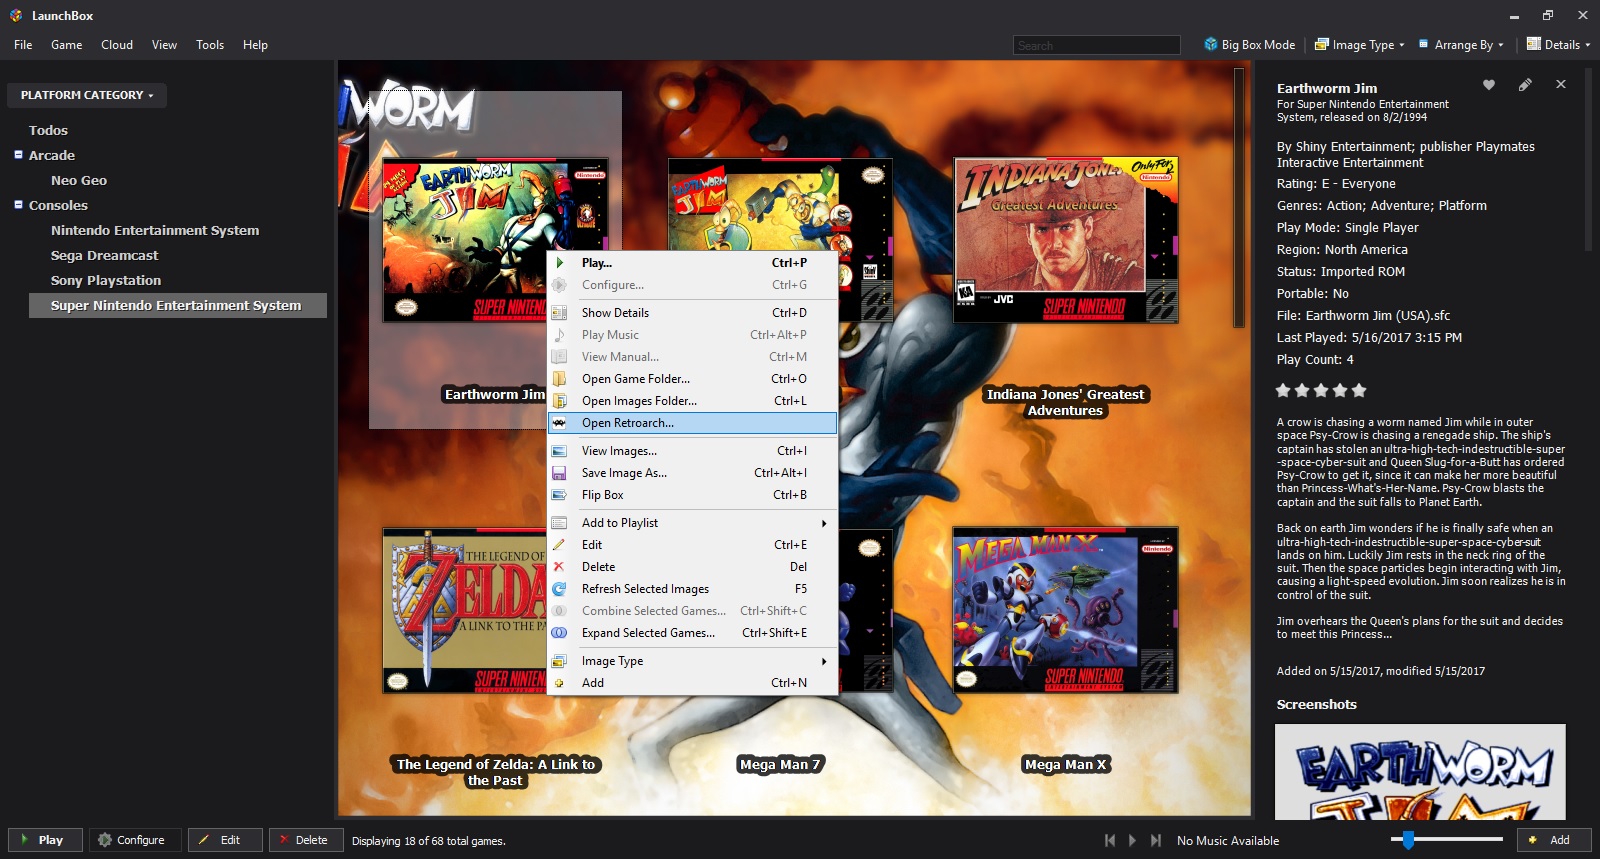Select Nintendo Entertainment System platform
Screen dimensions: 1600x859
coord(155,230)
